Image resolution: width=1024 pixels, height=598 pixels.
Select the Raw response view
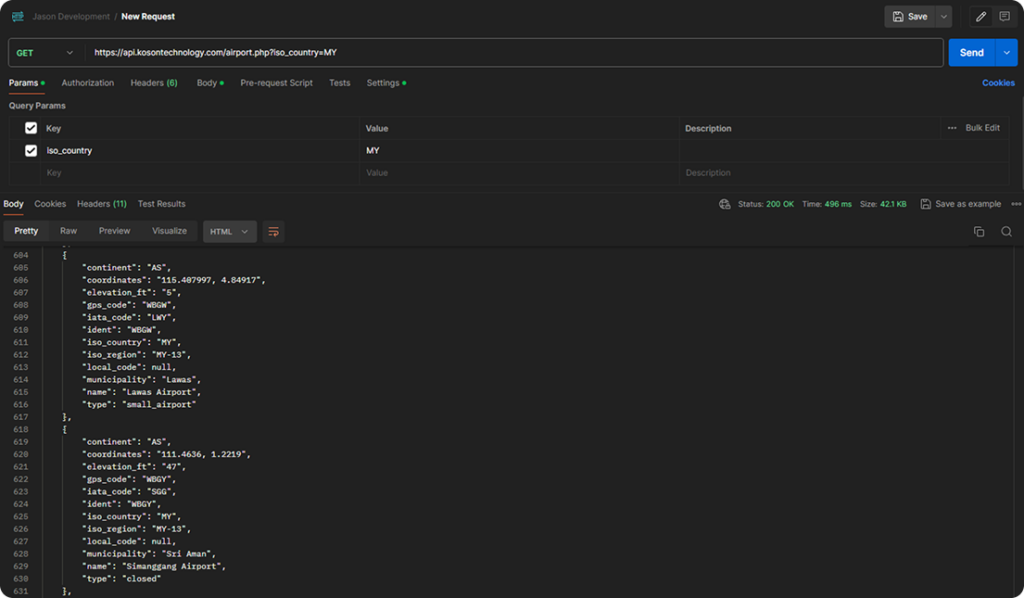(68, 231)
